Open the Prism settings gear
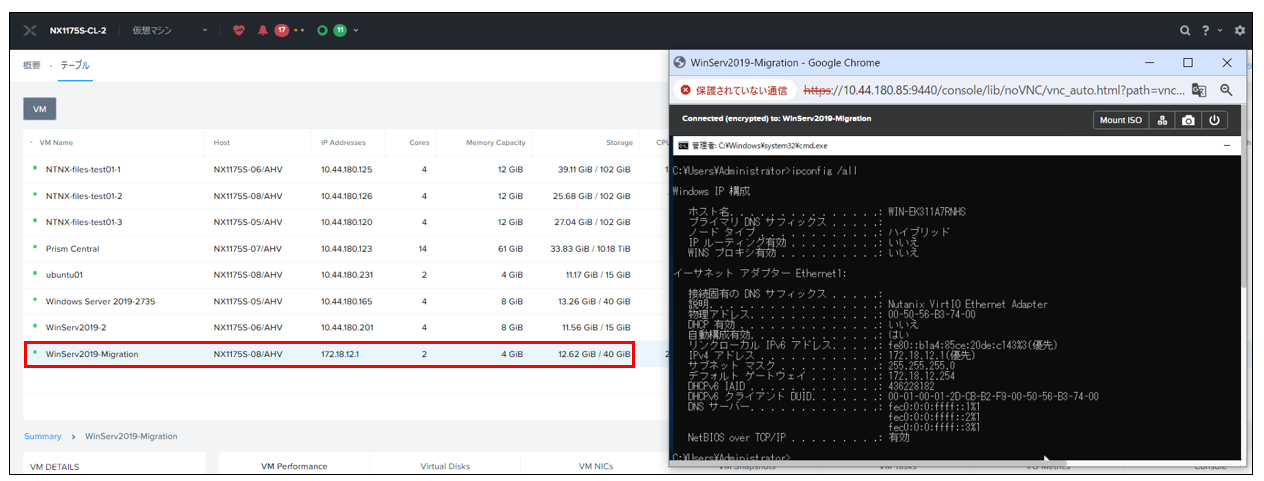1264x481 pixels. [x=1240, y=31]
